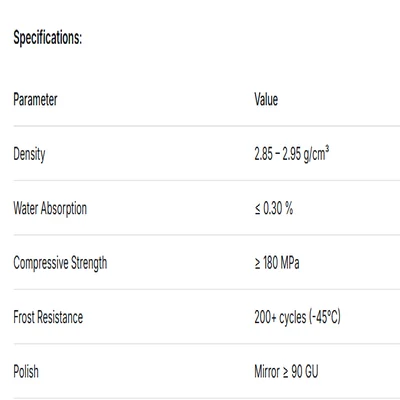
Task: Click the word Mirror in Polish row
Action: click(x=267, y=371)
